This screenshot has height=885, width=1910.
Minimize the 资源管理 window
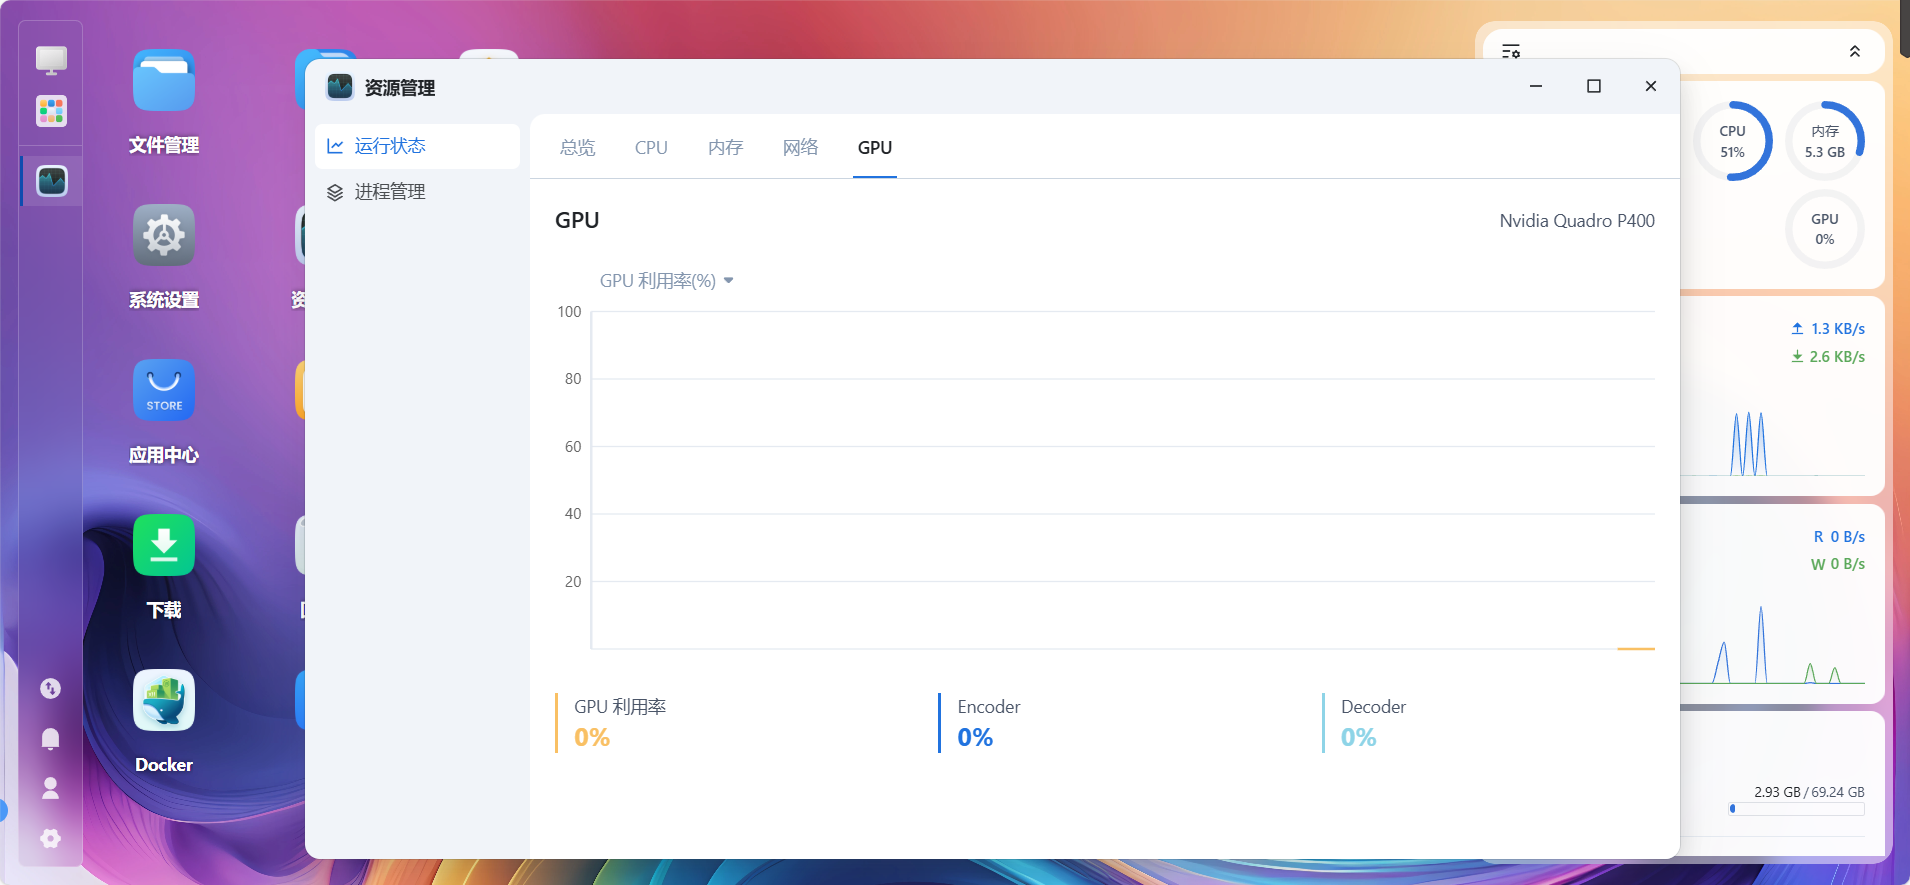pos(1536,86)
